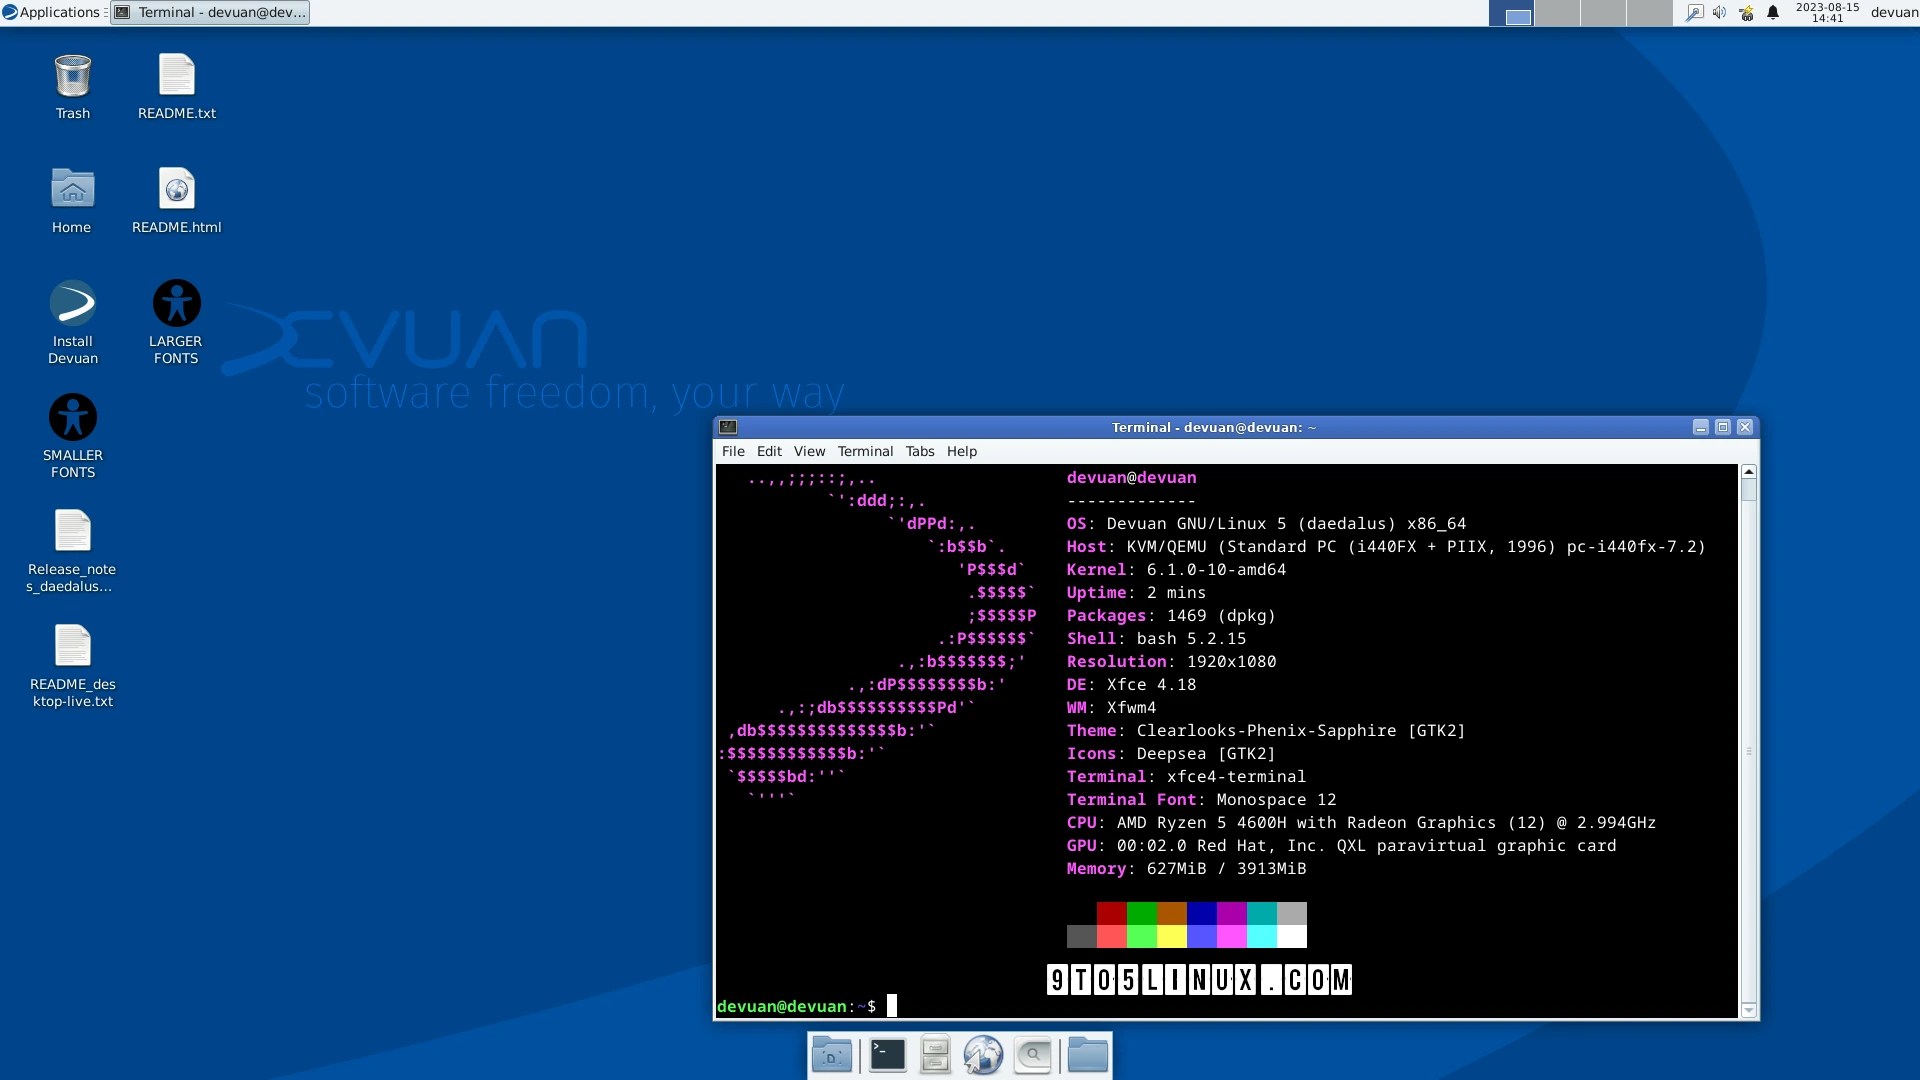Click the terminal scrollbar down arrow
The width and height of the screenshot is (1920, 1080).
[x=1748, y=1010]
